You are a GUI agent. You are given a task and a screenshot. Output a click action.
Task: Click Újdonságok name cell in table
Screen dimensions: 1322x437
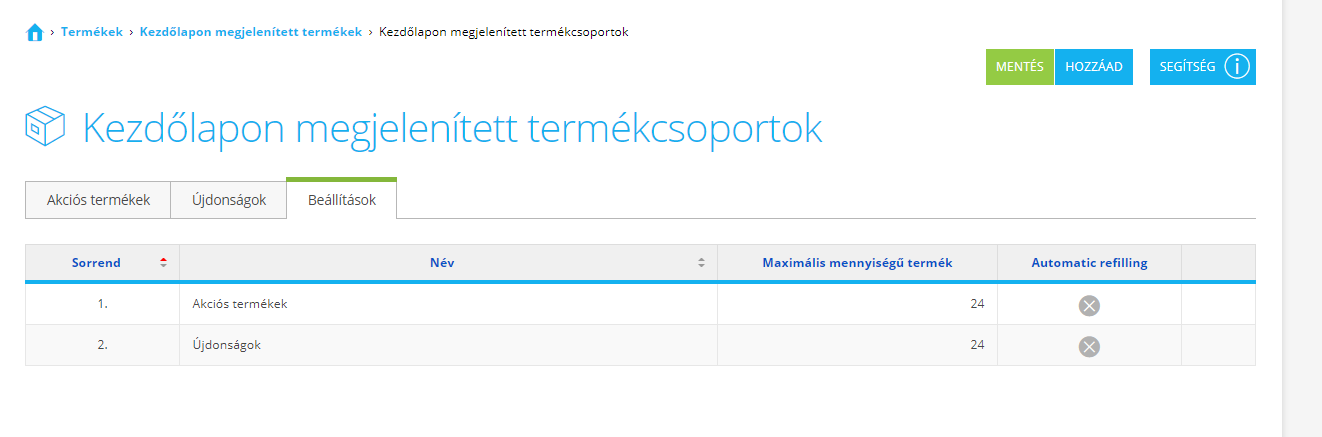point(448,345)
